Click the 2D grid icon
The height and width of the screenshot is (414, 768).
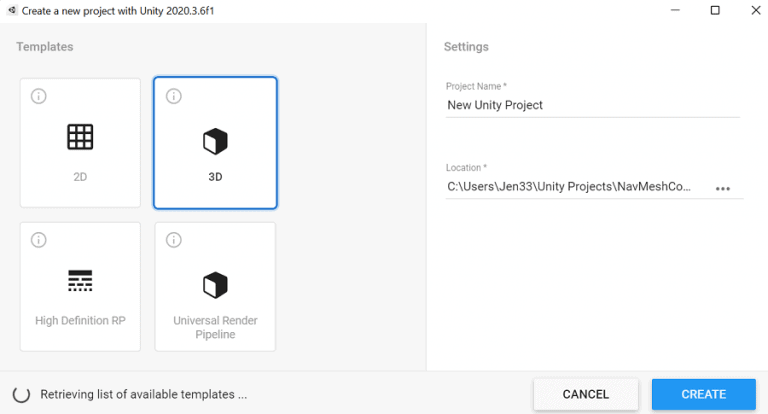pos(80,137)
